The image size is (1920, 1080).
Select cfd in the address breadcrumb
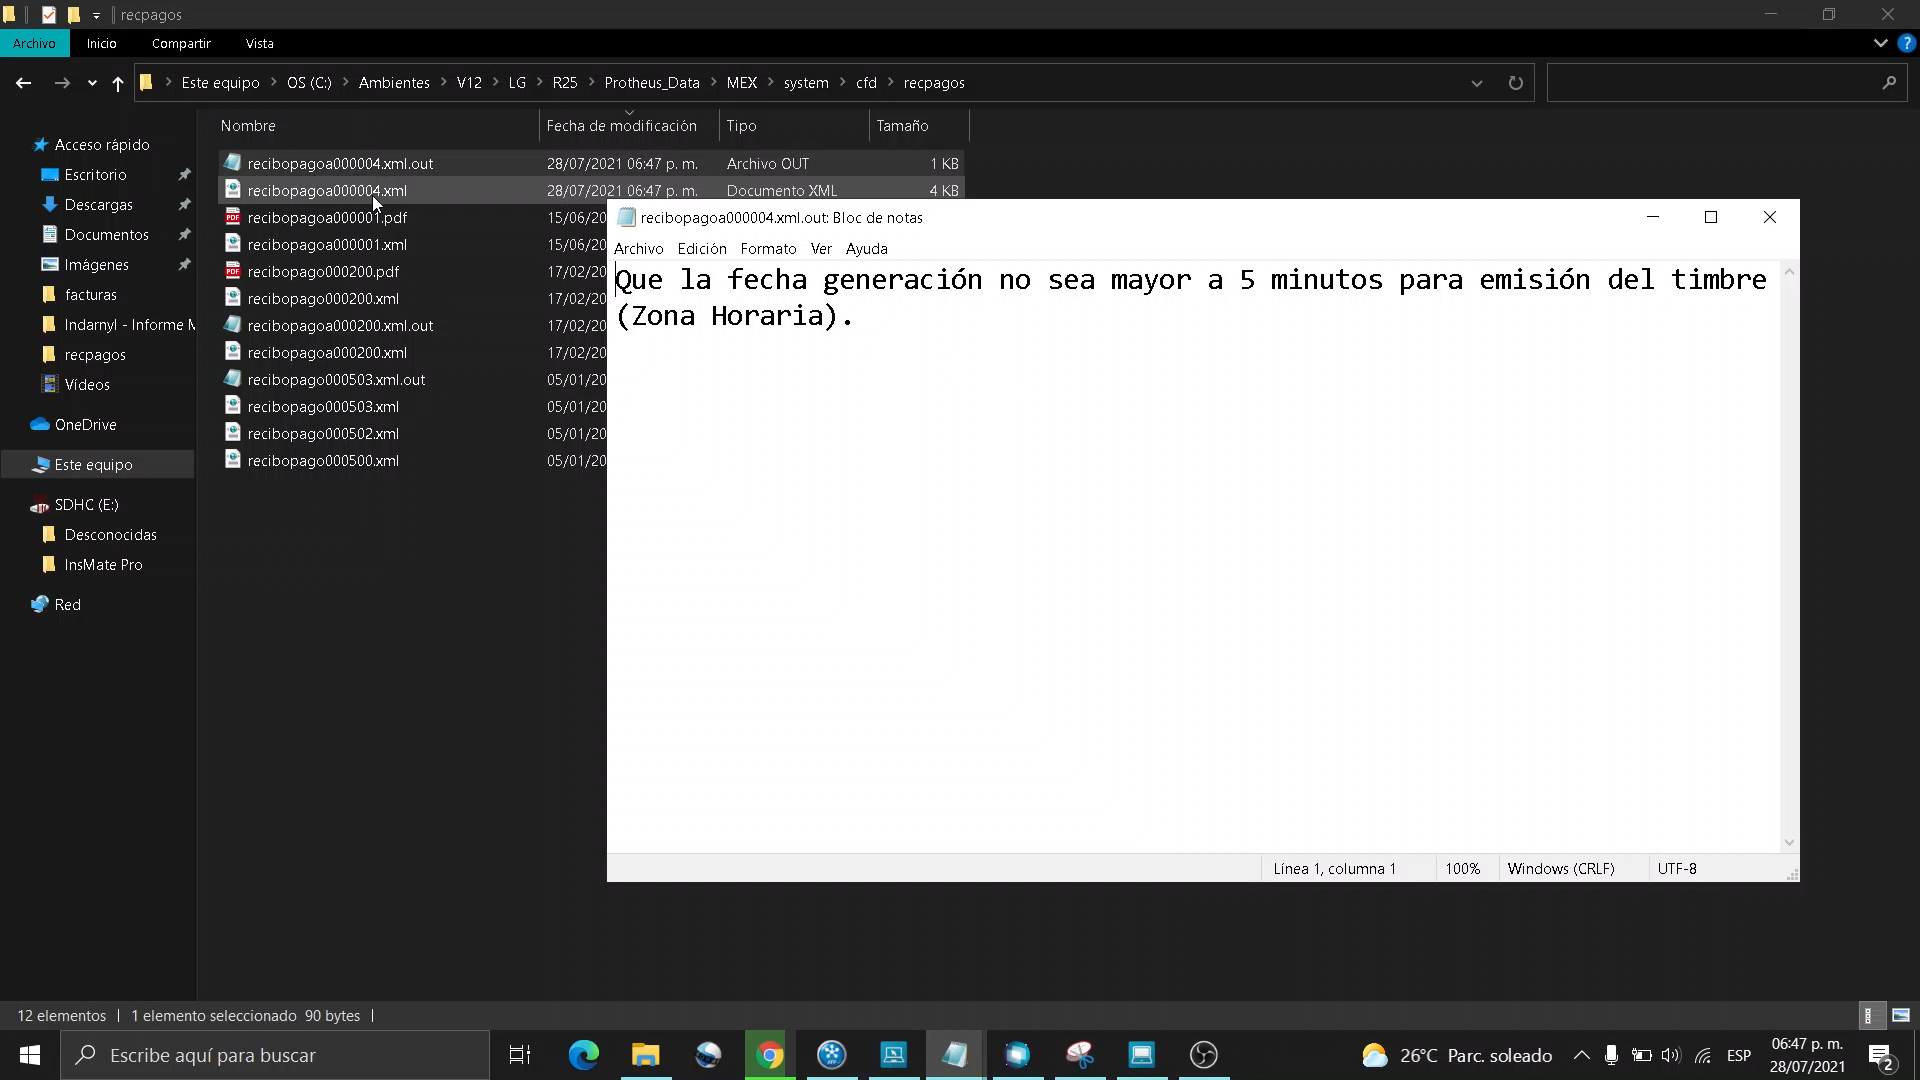[x=866, y=83]
